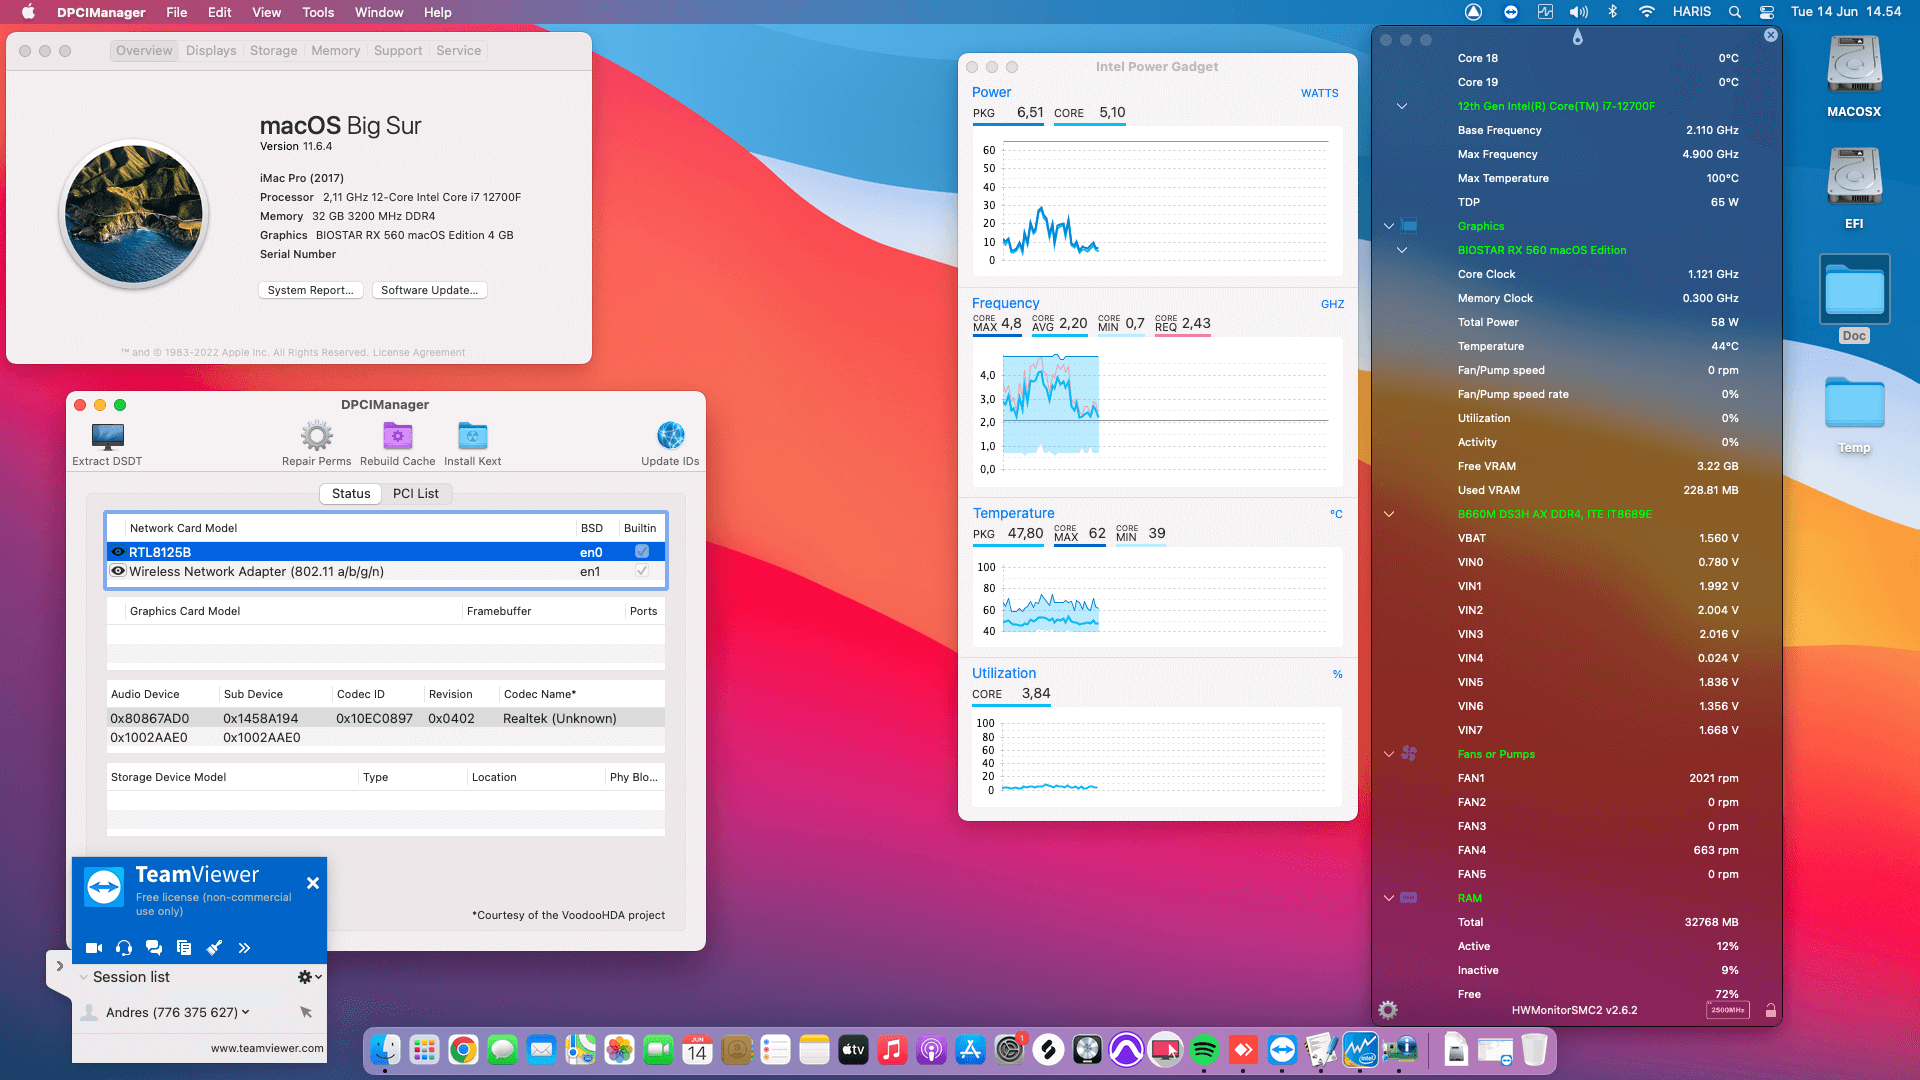Screen dimensions: 1920x1080
Task: Click the TeamViewer video camera icon
Action: coord(94,948)
